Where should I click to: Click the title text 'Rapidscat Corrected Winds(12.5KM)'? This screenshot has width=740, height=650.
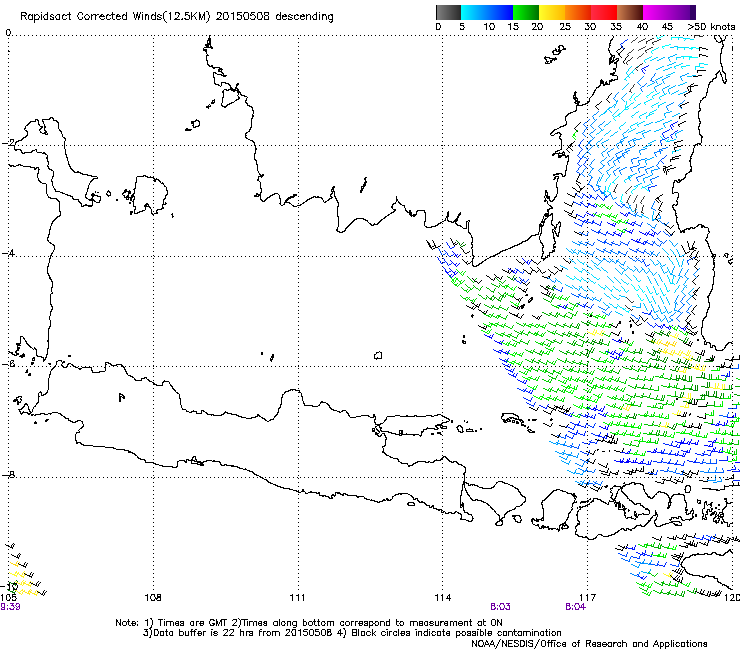coord(115,17)
